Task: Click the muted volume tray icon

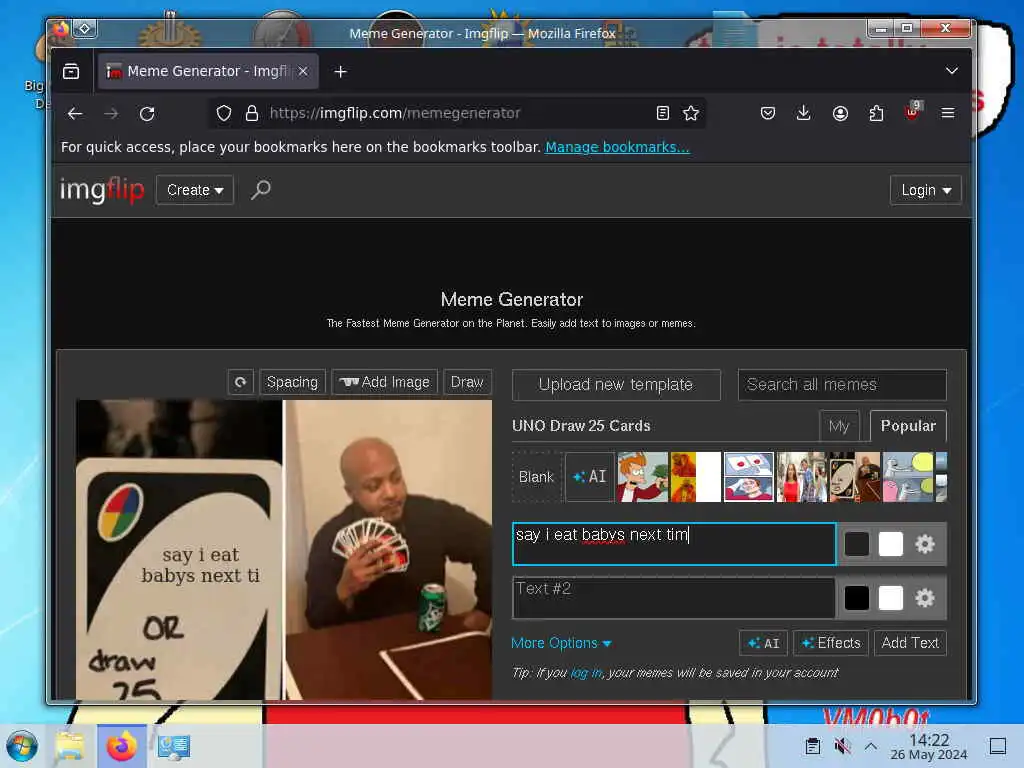Action: click(842, 746)
